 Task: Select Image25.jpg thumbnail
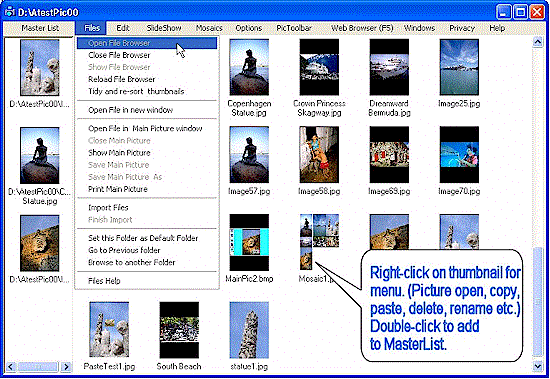pyautogui.click(x=459, y=67)
